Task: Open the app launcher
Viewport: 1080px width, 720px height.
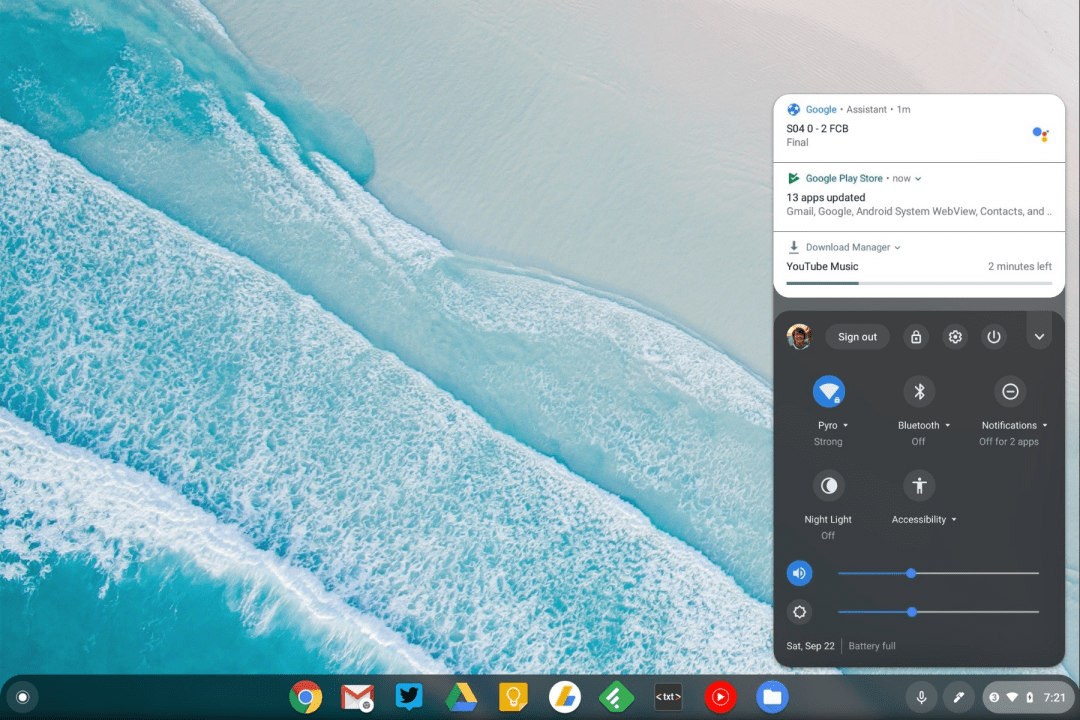Action: tap(21, 697)
